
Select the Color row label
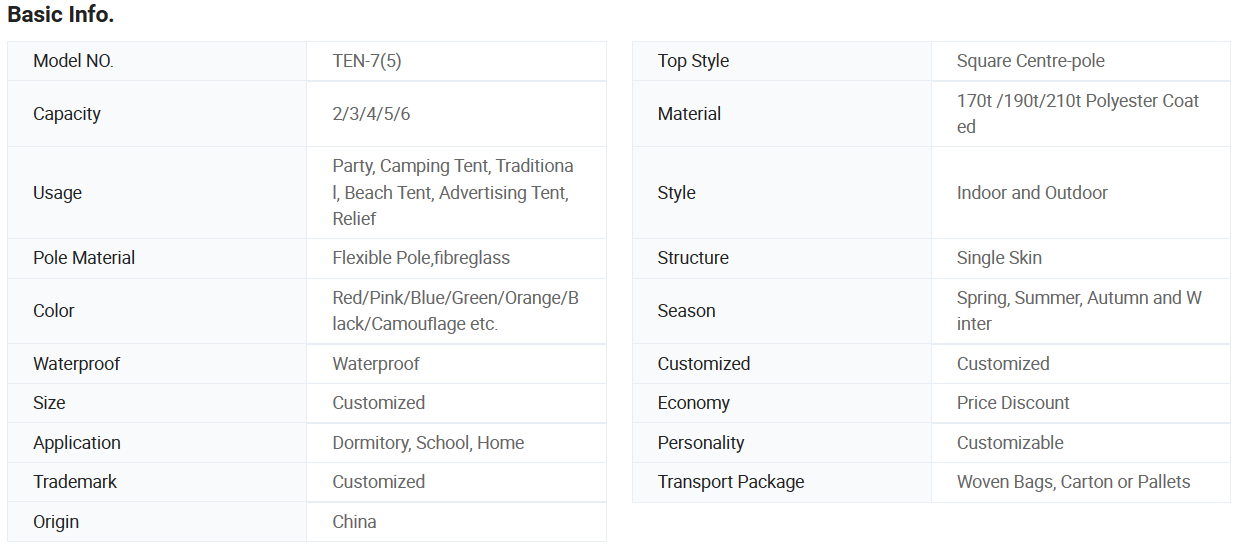(x=54, y=311)
